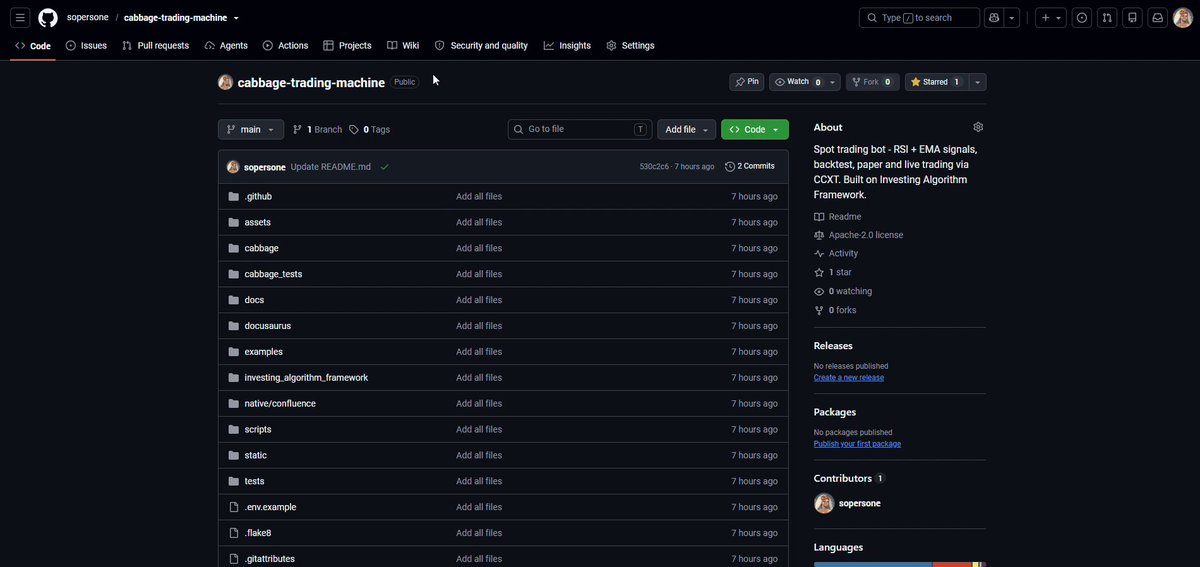The width and height of the screenshot is (1200, 567).
Task: Switch to the Agents tab
Action: 226,46
